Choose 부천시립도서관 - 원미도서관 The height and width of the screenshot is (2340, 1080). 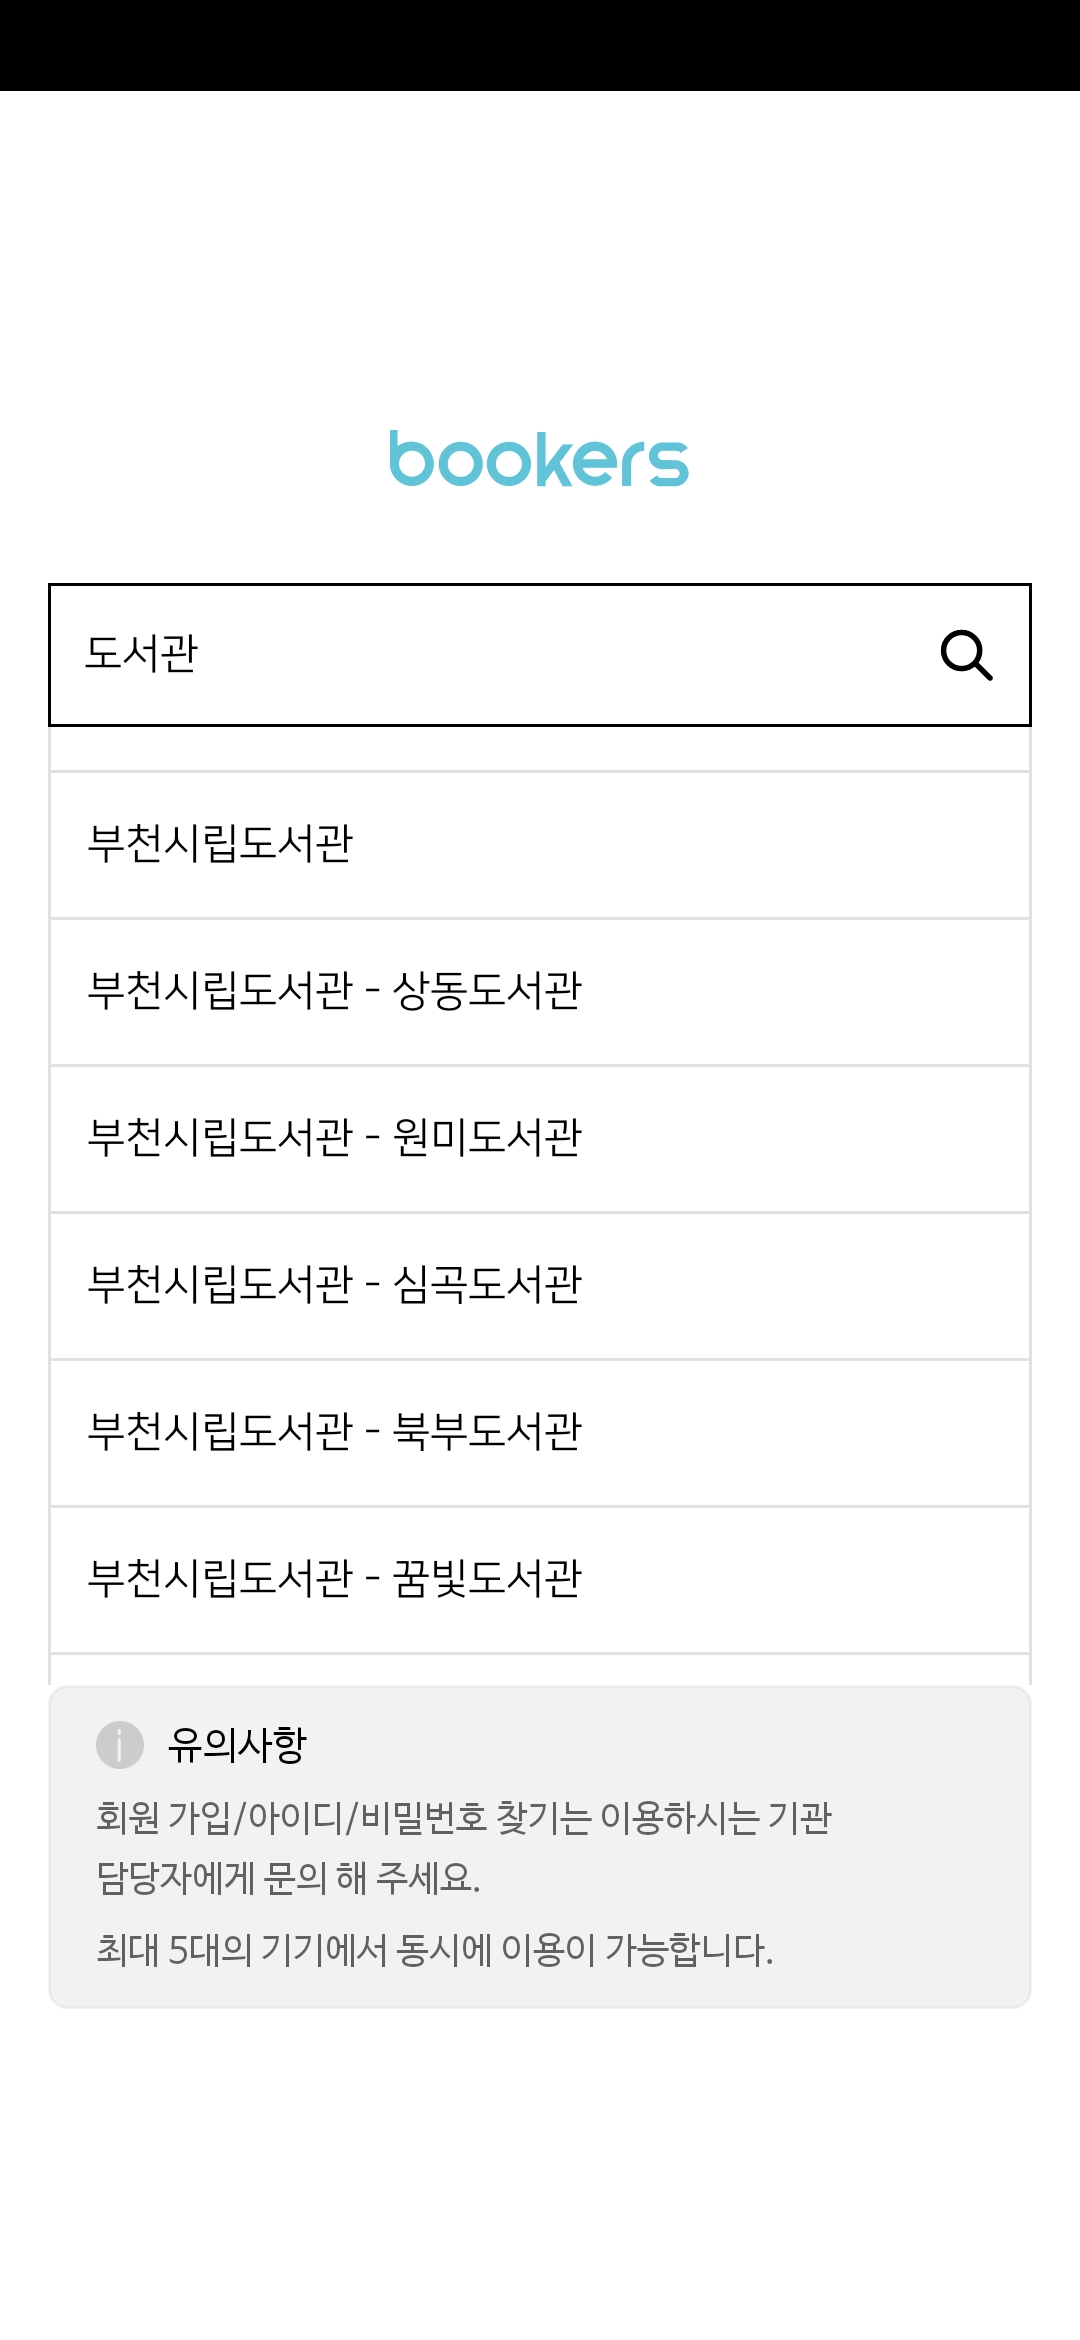point(540,1139)
